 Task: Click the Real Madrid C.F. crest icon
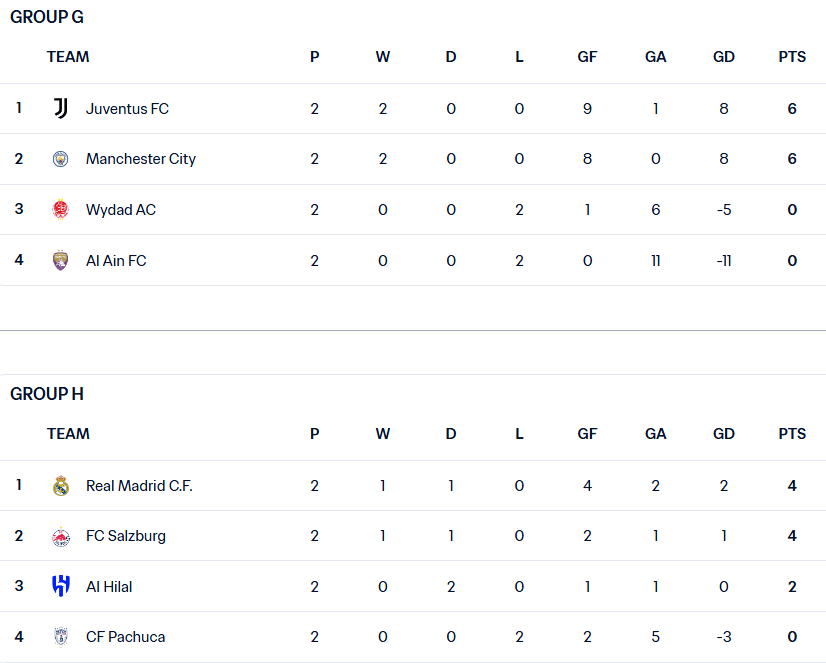point(61,486)
